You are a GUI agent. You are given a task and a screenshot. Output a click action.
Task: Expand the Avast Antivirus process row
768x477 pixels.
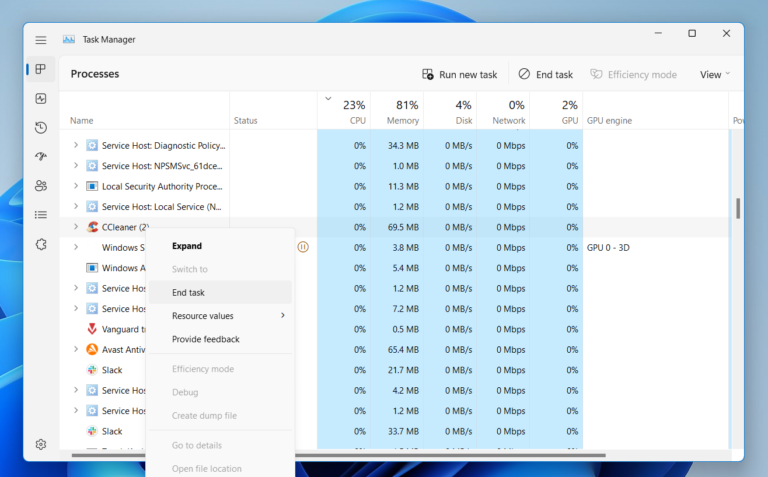click(x=76, y=349)
